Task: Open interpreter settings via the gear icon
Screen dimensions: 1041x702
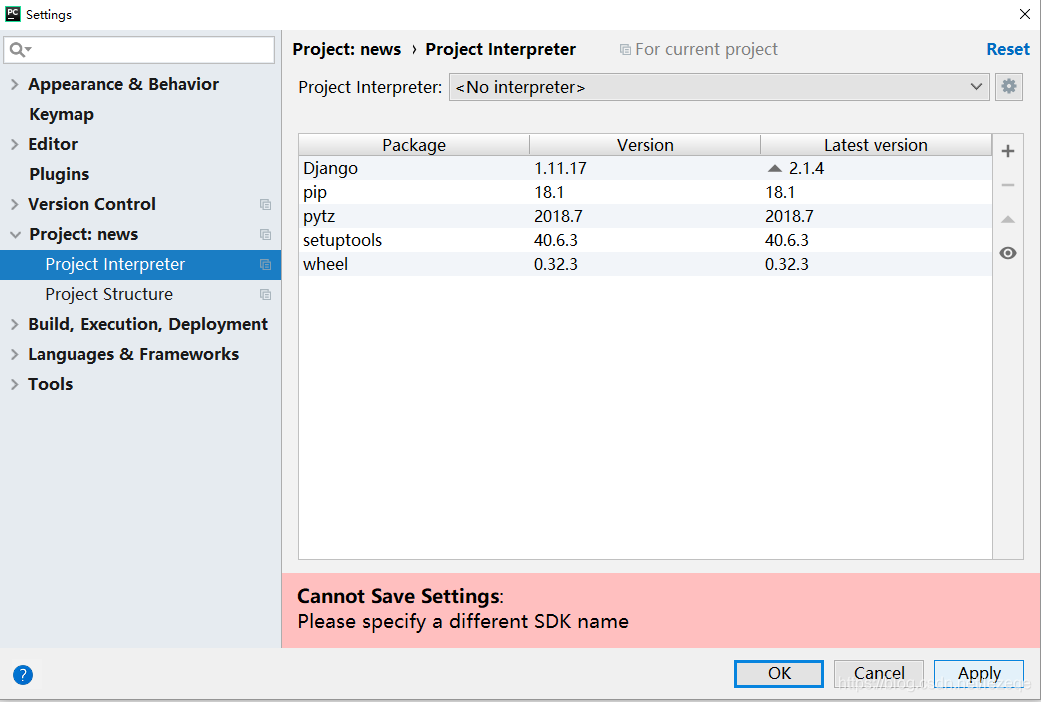Action: coord(1008,87)
